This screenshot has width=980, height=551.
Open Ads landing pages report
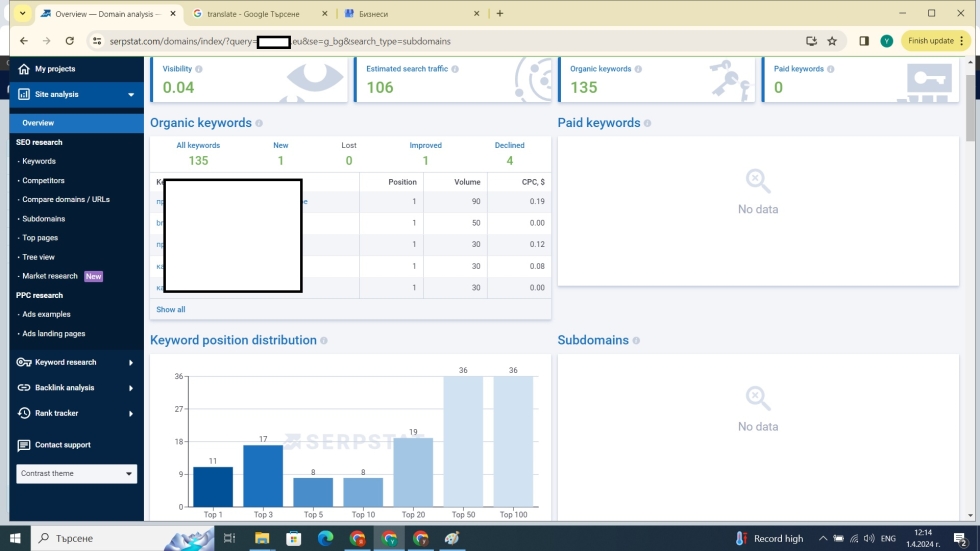[54, 334]
